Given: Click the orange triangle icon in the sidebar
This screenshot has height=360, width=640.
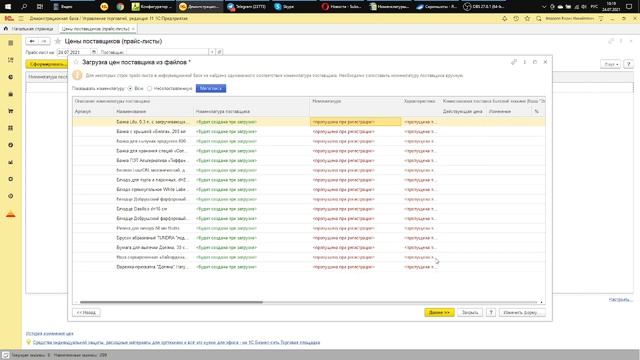Looking at the screenshot, I should click(11, 214).
